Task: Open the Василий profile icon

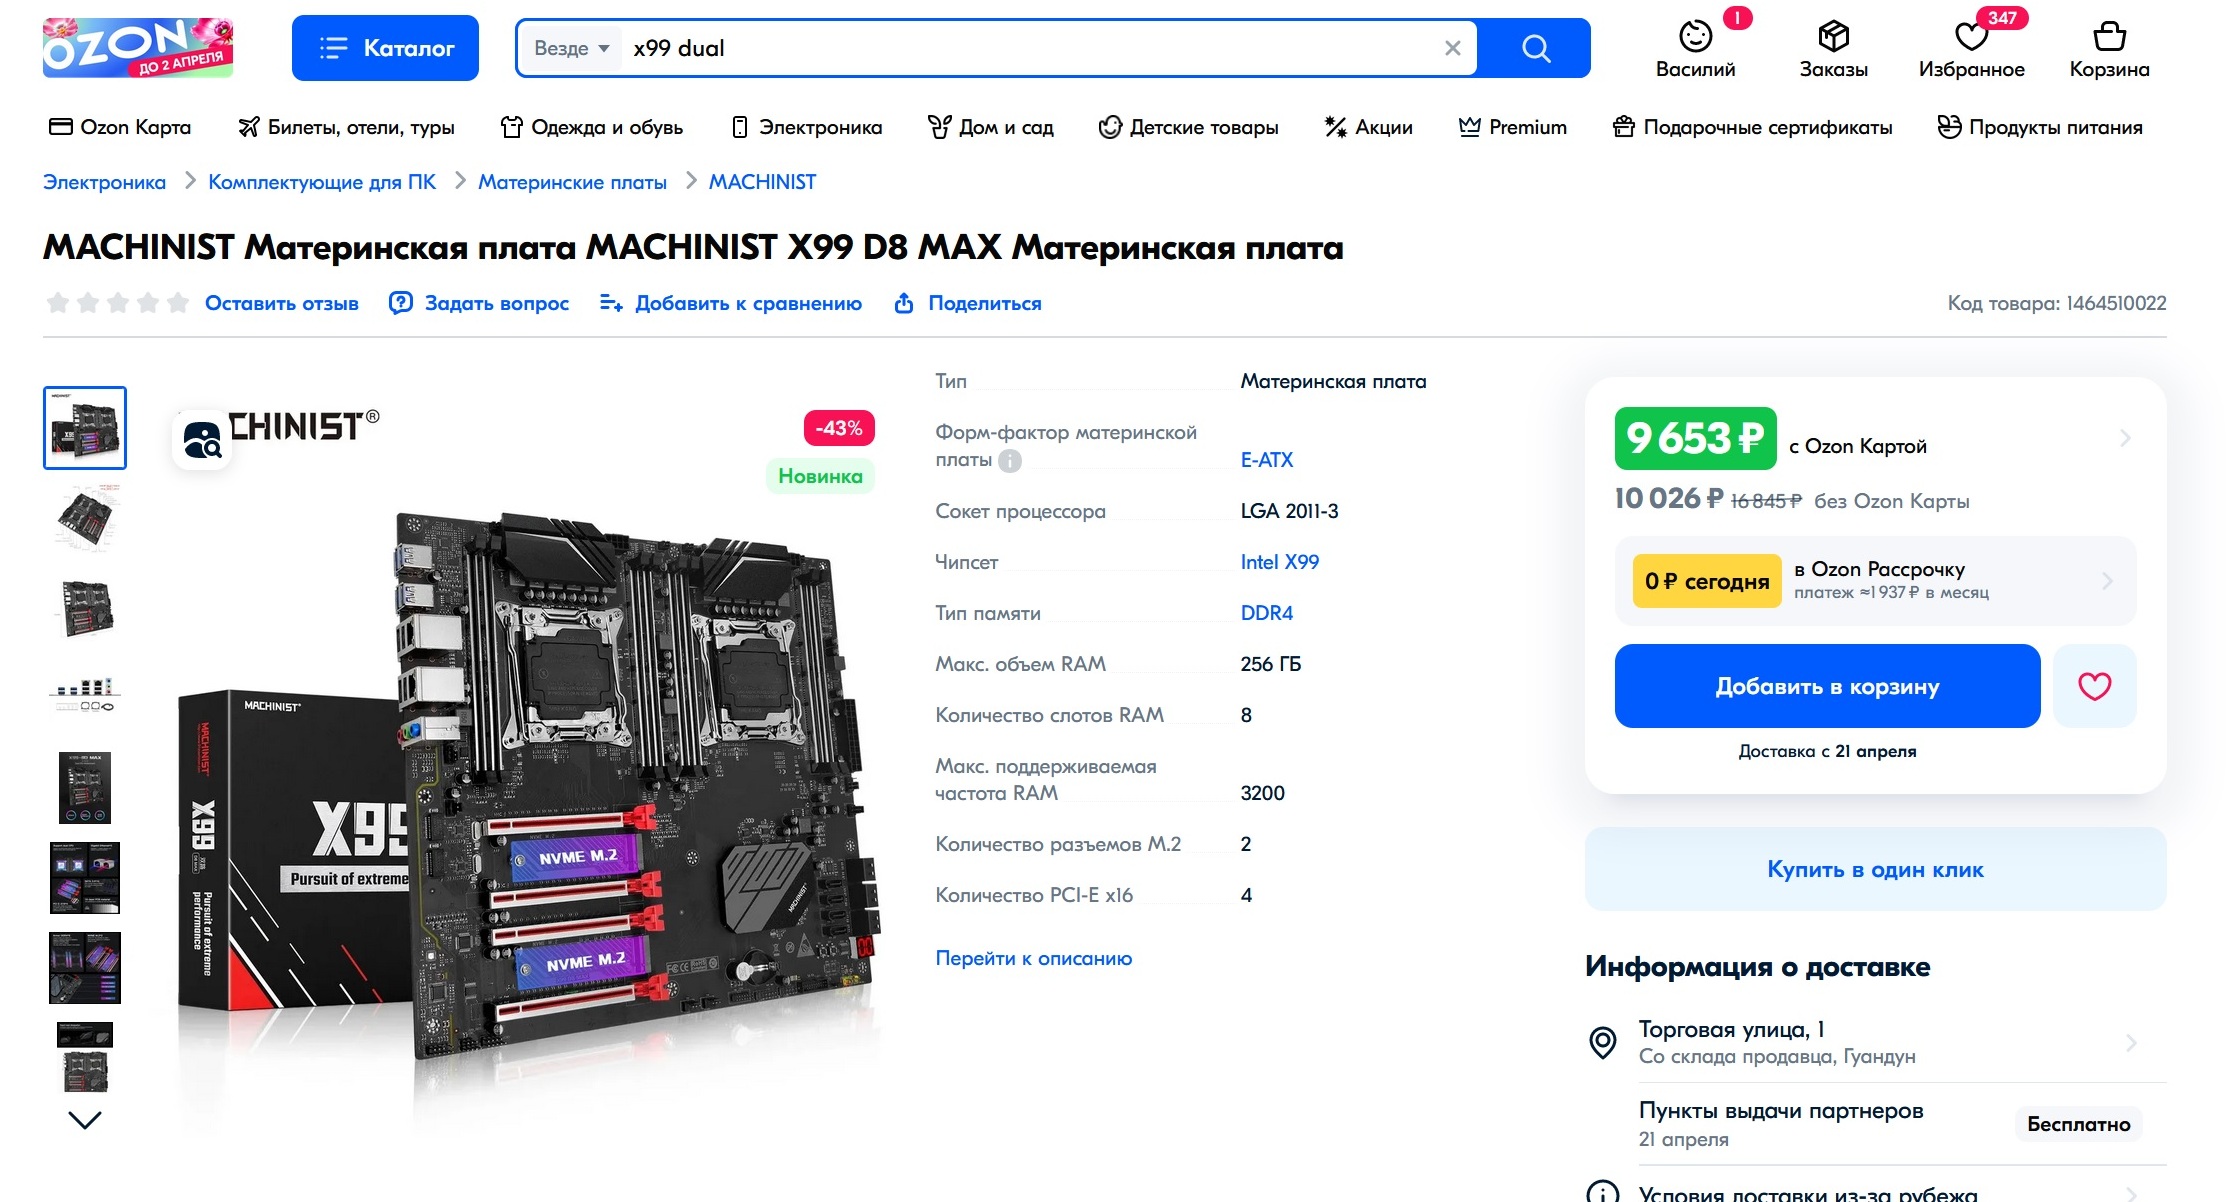Action: click(x=1695, y=37)
